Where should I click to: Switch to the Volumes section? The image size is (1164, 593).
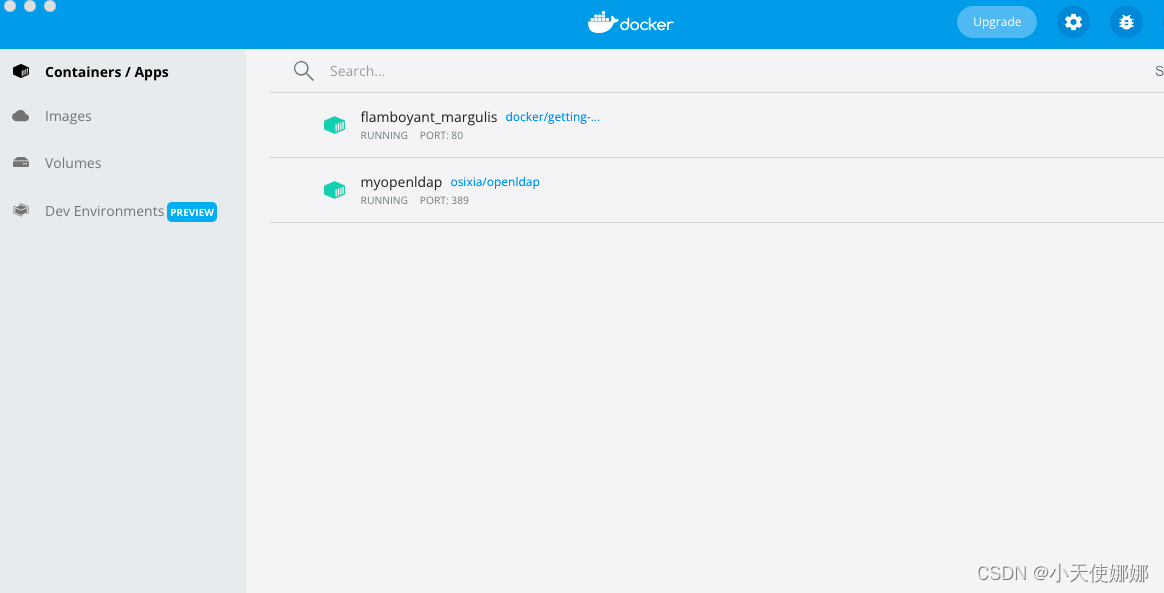click(73, 163)
